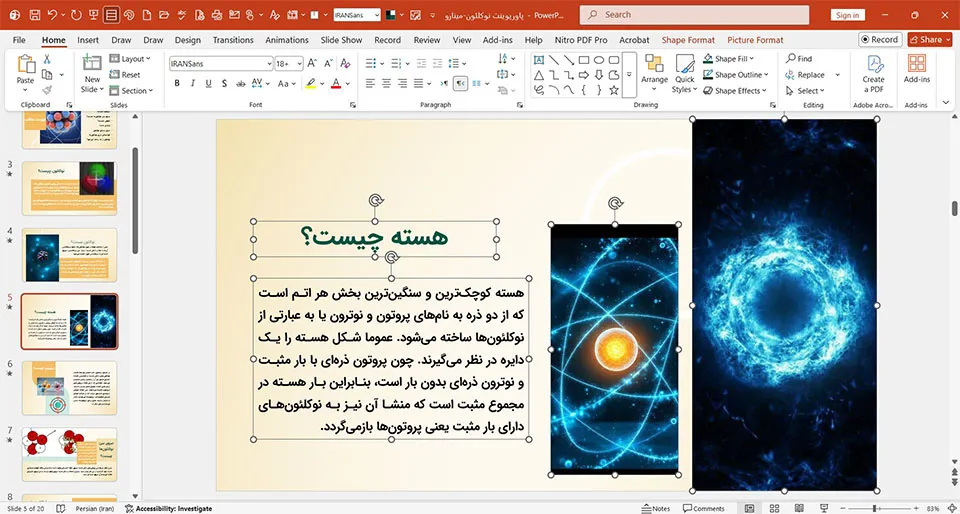Image resolution: width=960 pixels, height=514 pixels.
Task: Expand the Layout dropdown
Action: point(131,59)
